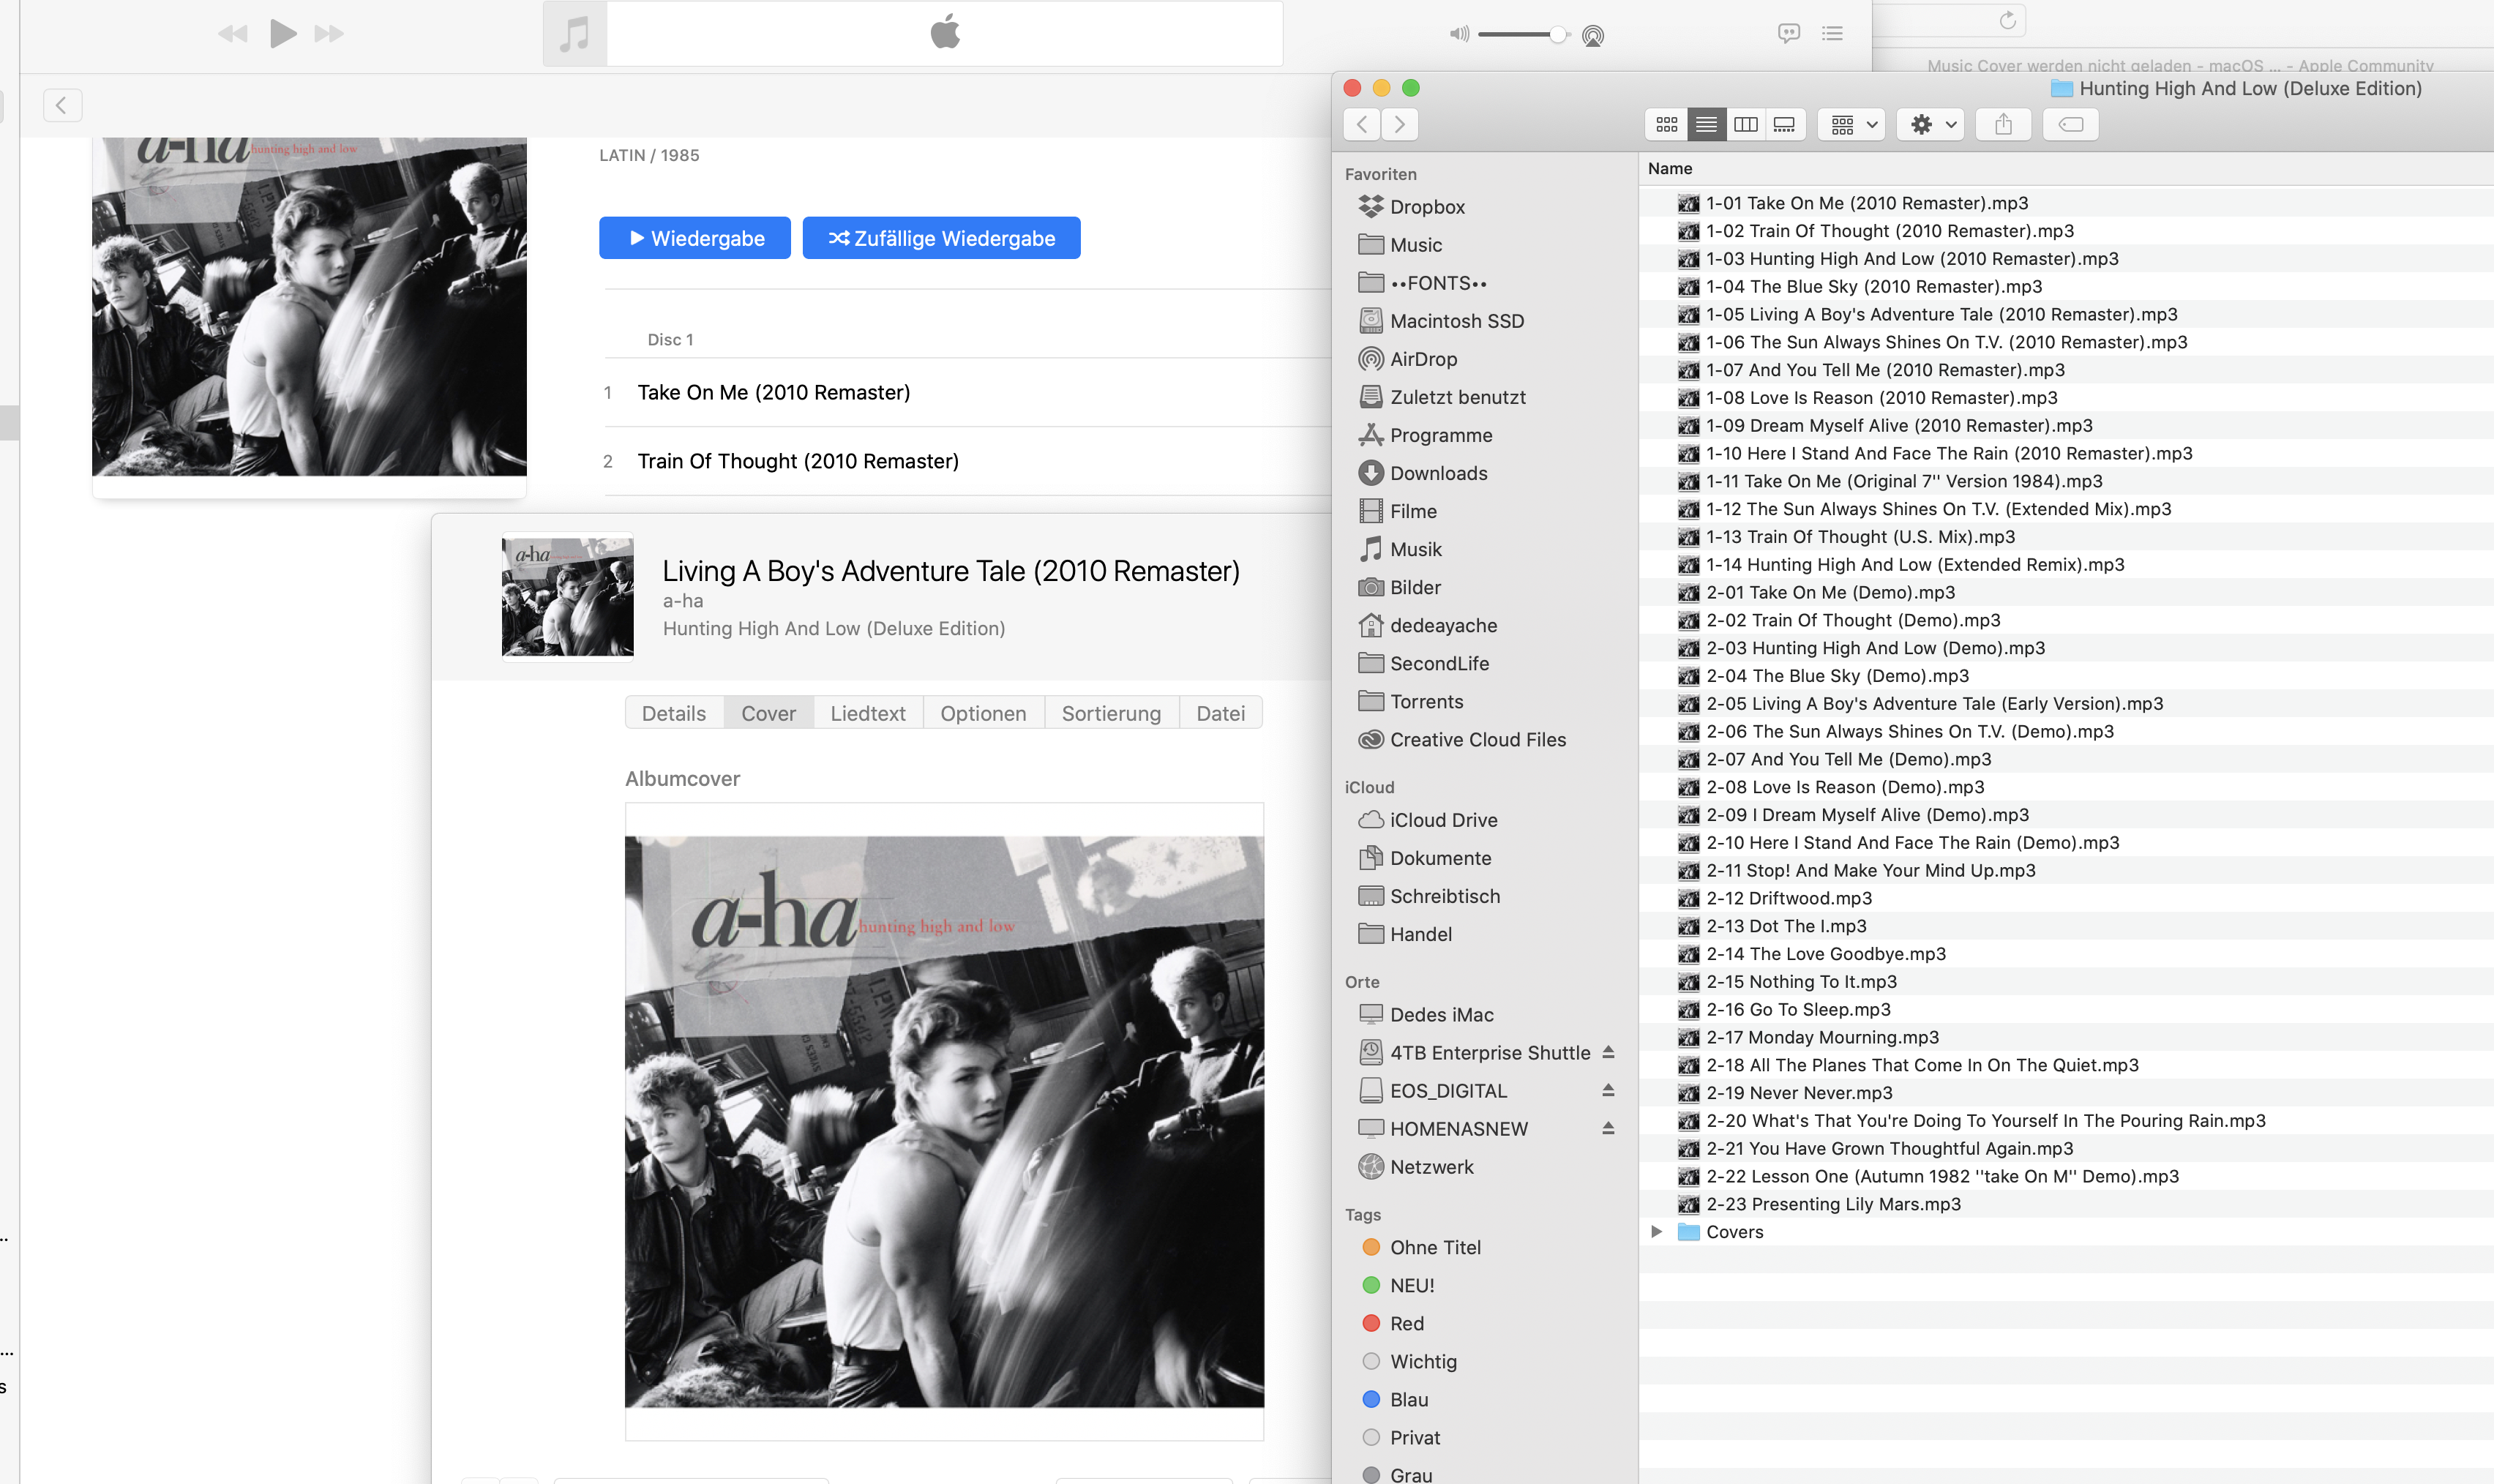
Task: Expand the Covers folder disclosure triangle
Action: point(1656,1232)
